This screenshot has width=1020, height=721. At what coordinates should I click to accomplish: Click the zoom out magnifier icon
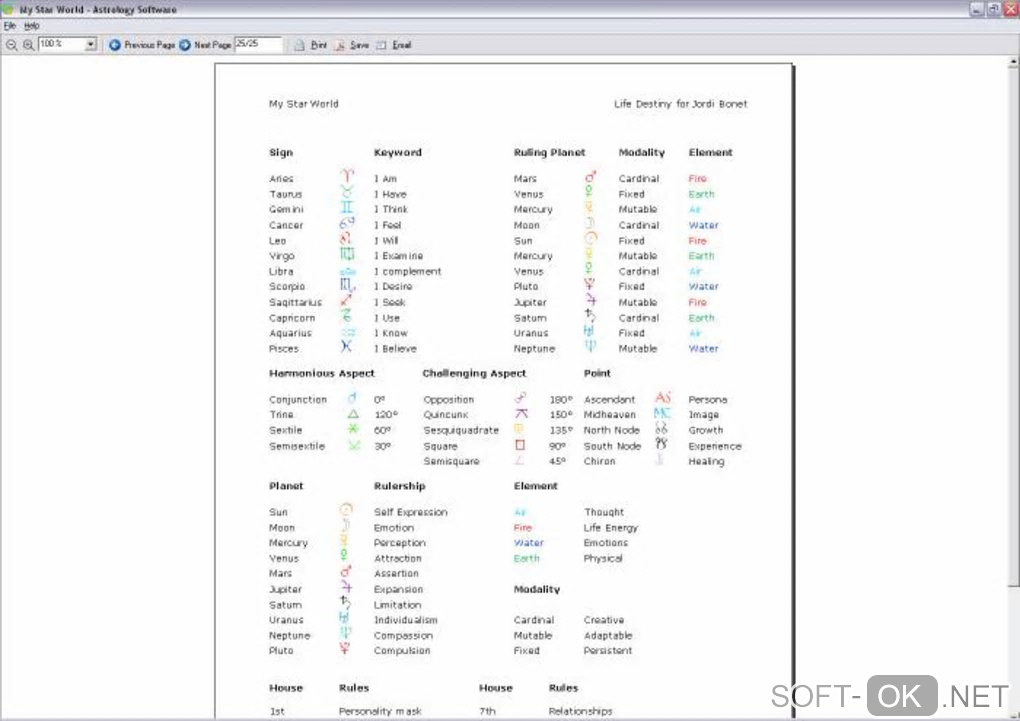tap(11, 45)
